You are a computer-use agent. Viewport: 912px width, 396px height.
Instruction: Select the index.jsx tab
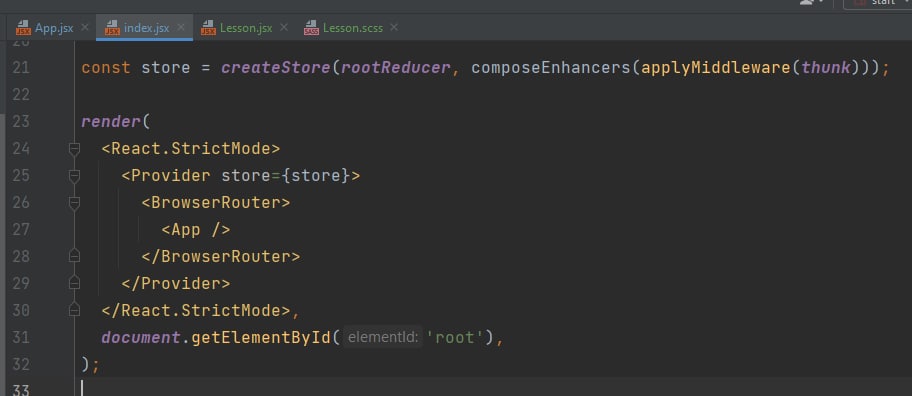pos(146,28)
